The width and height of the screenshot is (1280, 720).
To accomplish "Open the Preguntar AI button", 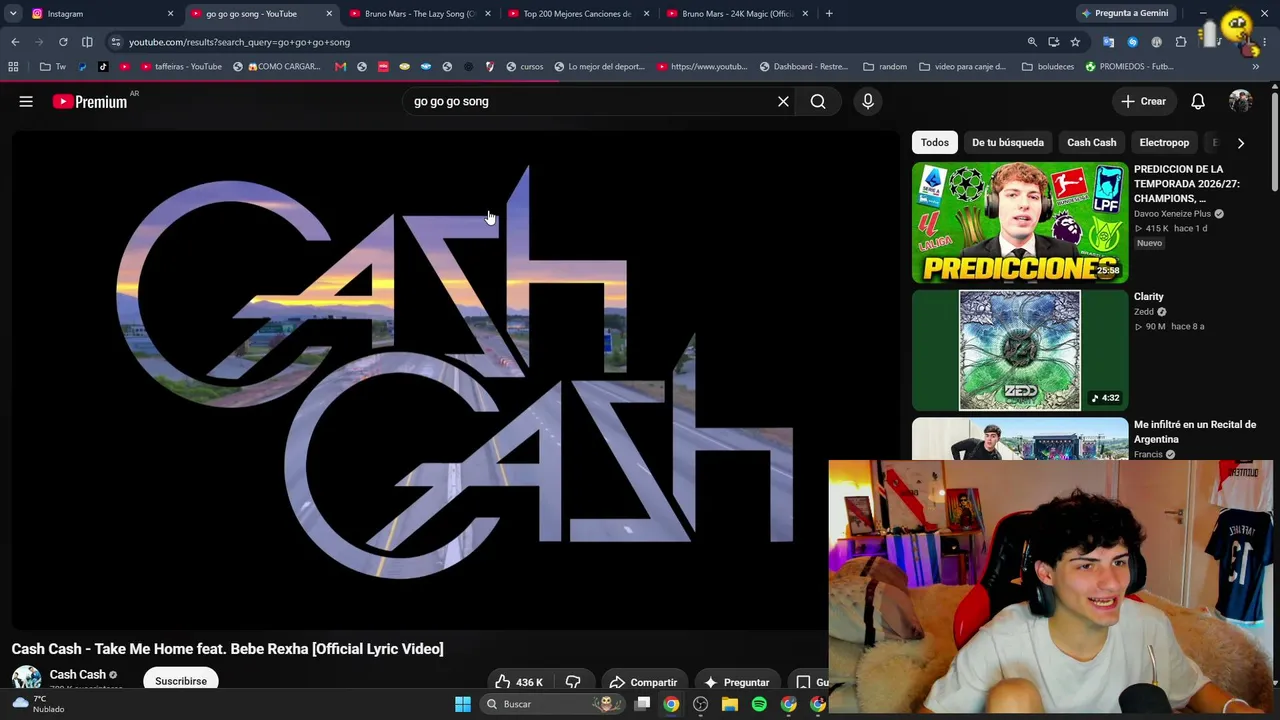I will tap(737, 682).
